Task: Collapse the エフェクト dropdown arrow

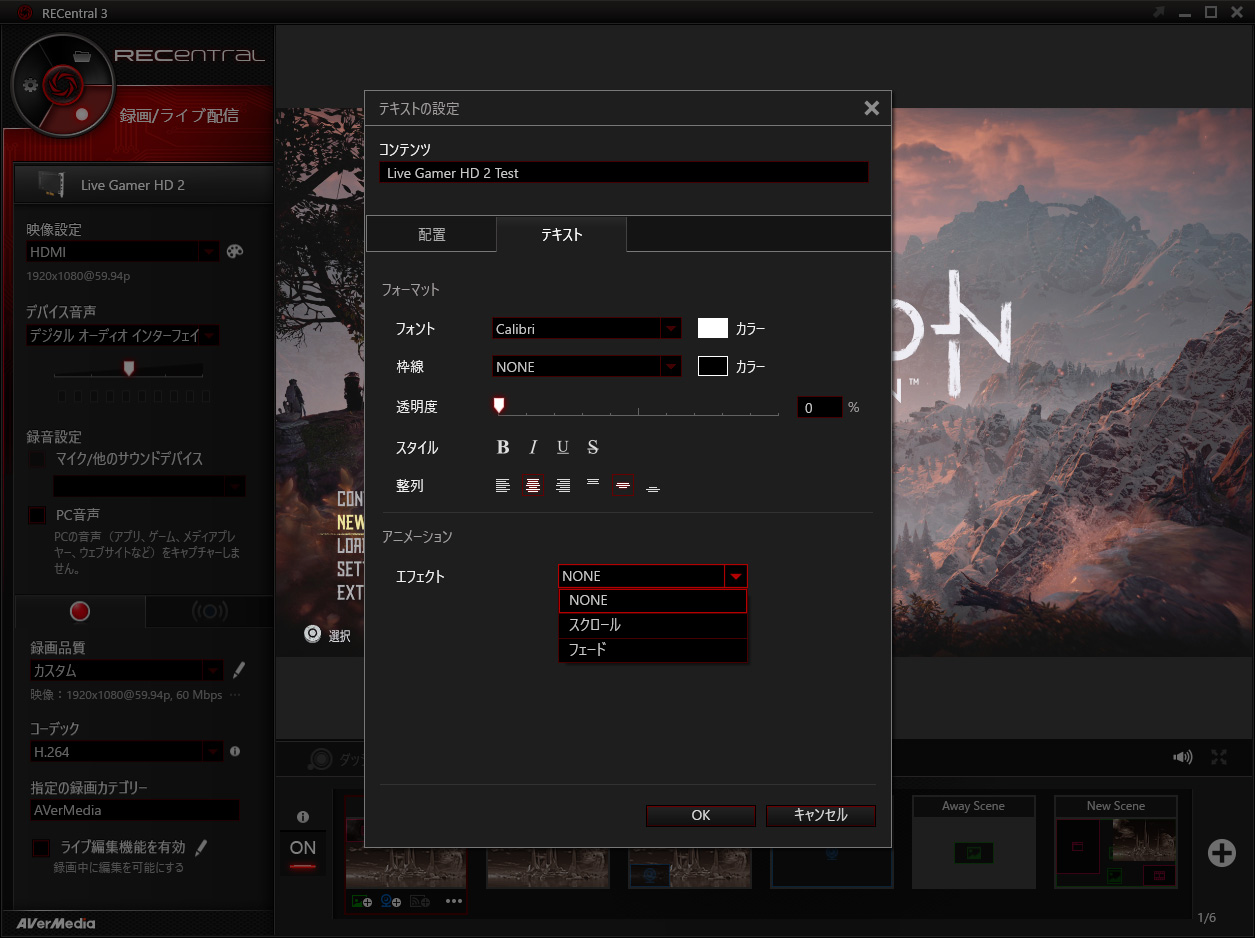Action: [x=736, y=576]
